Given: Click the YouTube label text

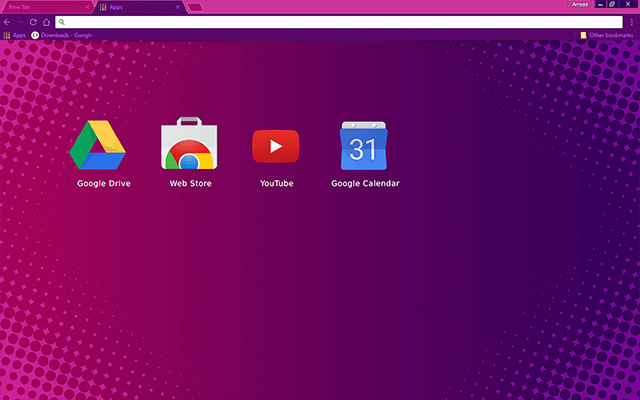Looking at the screenshot, I should coord(276,184).
